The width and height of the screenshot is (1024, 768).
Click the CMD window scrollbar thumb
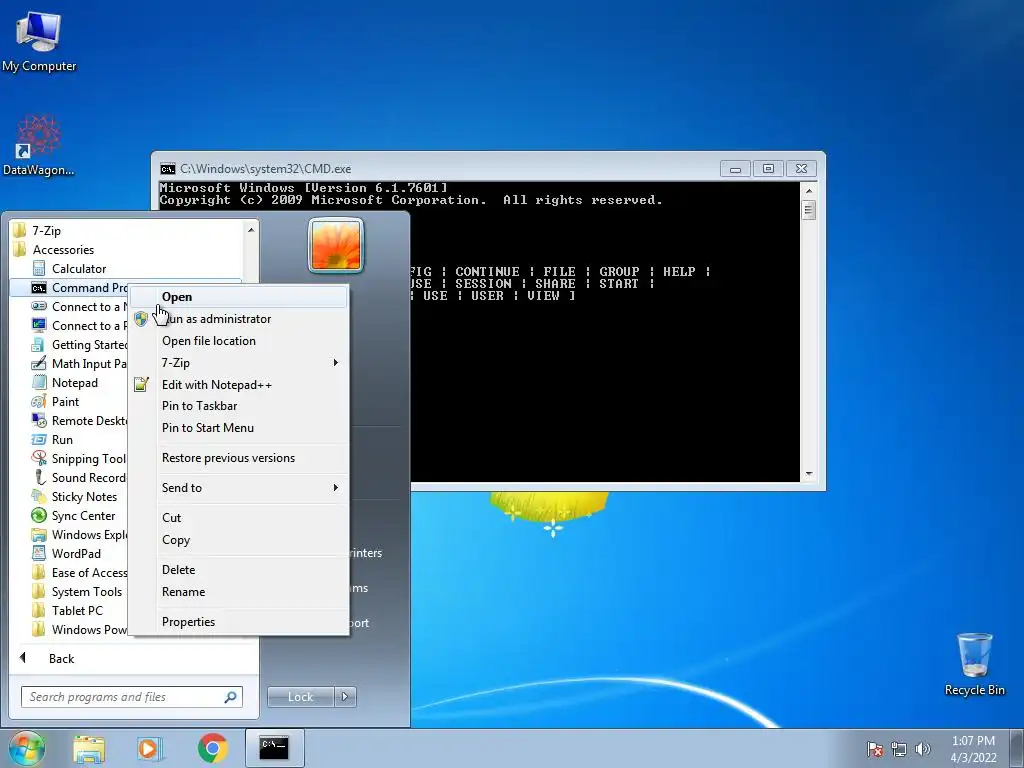click(x=808, y=210)
